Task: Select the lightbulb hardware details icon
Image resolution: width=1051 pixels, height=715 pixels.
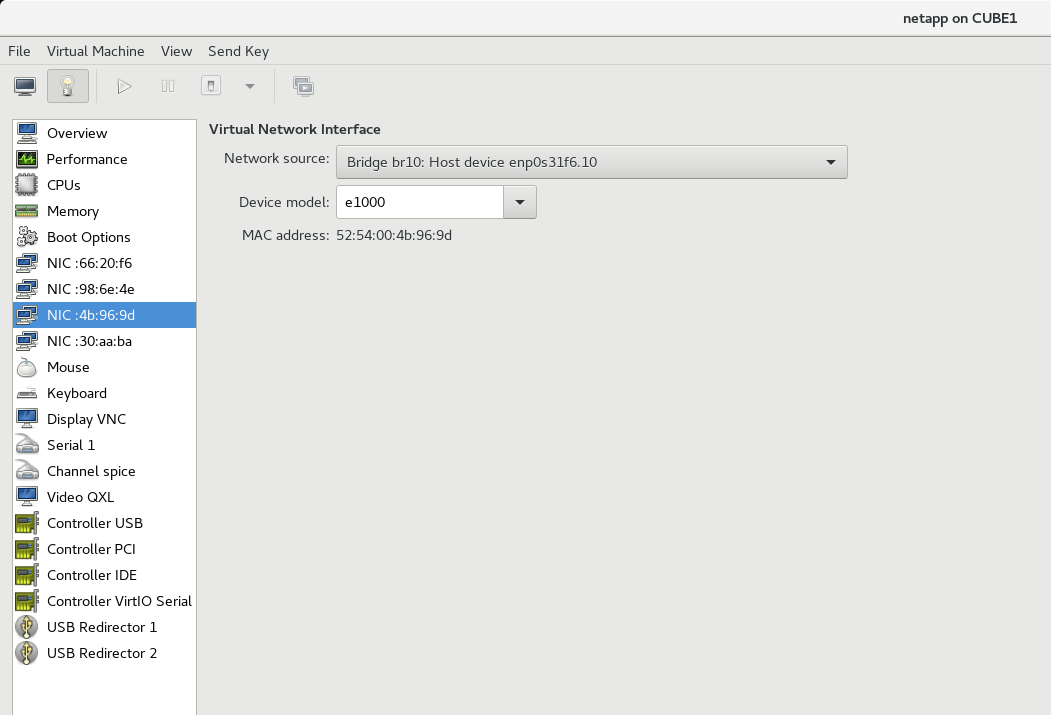Action: tap(66, 86)
